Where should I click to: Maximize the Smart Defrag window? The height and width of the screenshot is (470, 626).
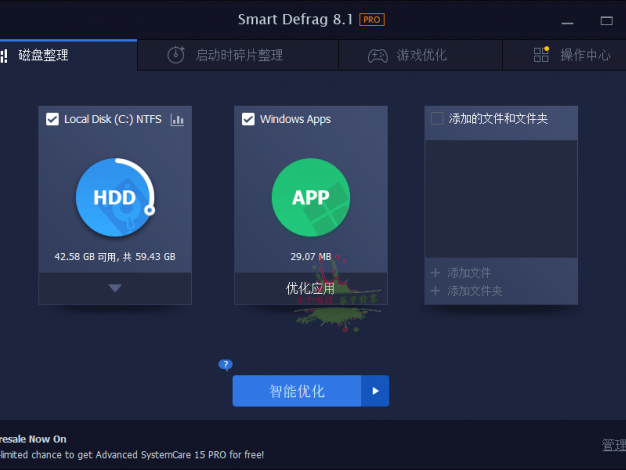click(x=606, y=21)
